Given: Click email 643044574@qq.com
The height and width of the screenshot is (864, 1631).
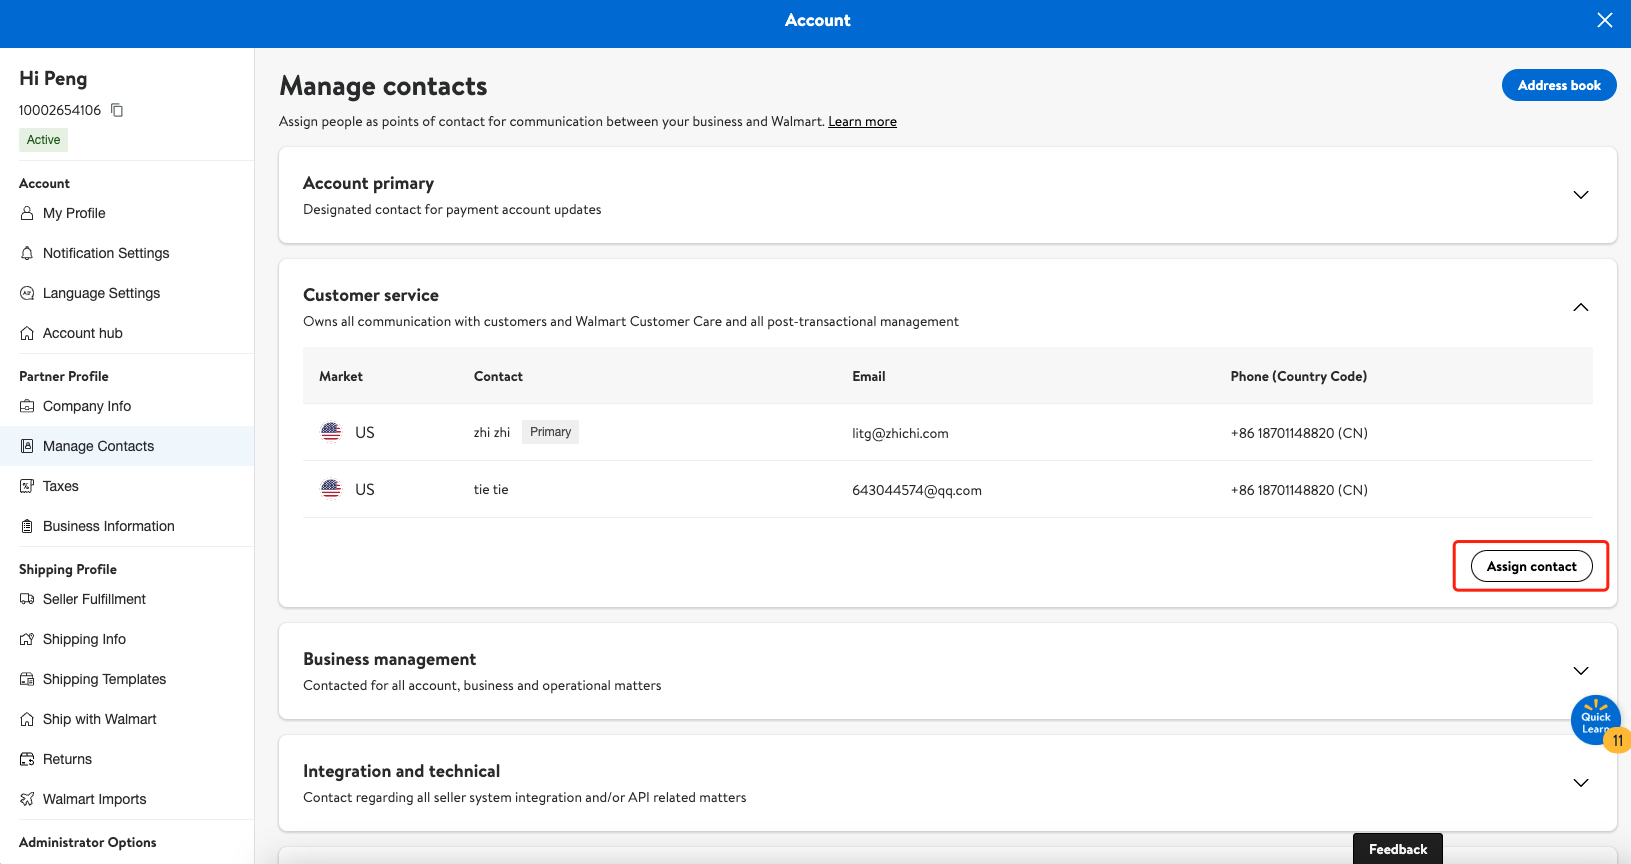Looking at the screenshot, I should tap(917, 490).
